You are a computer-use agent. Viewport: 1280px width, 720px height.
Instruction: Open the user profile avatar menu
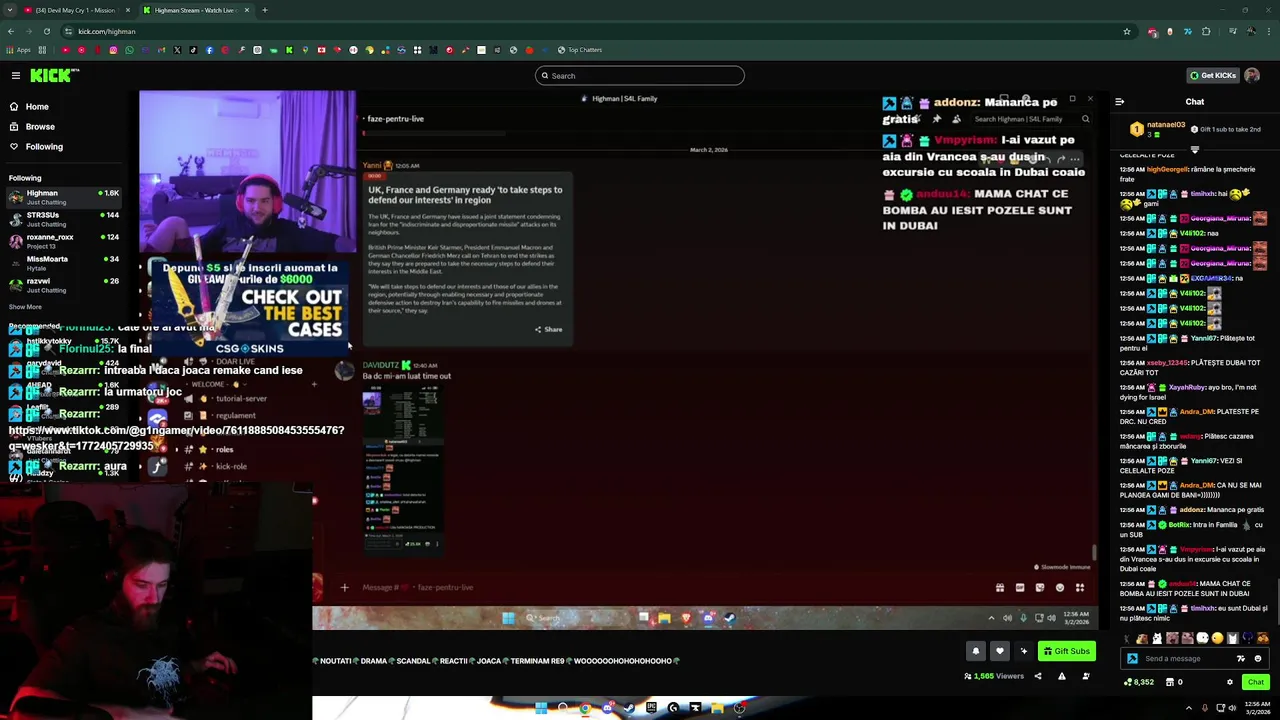tap(1252, 75)
